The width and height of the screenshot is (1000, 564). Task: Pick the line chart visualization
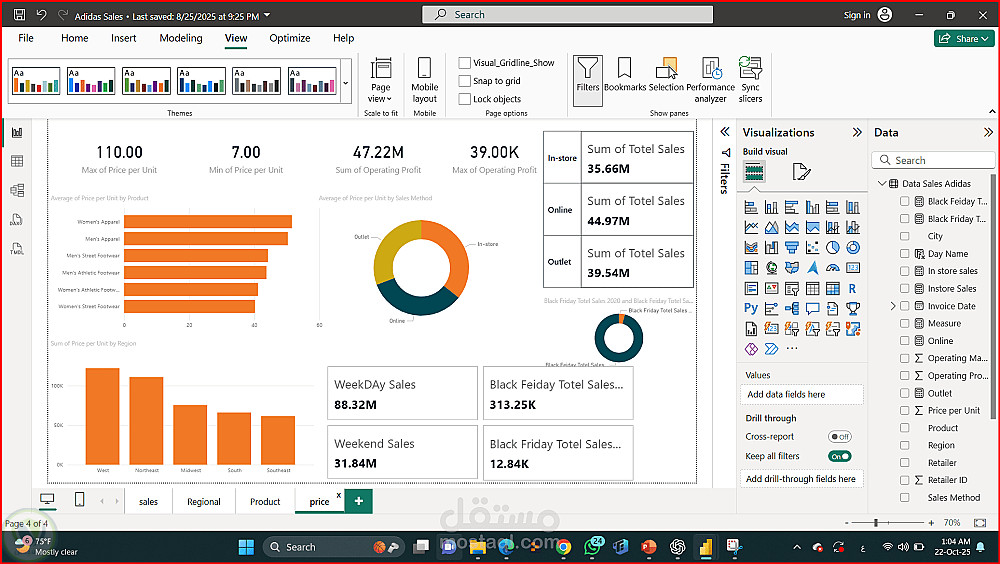click(x=751, y=227)
